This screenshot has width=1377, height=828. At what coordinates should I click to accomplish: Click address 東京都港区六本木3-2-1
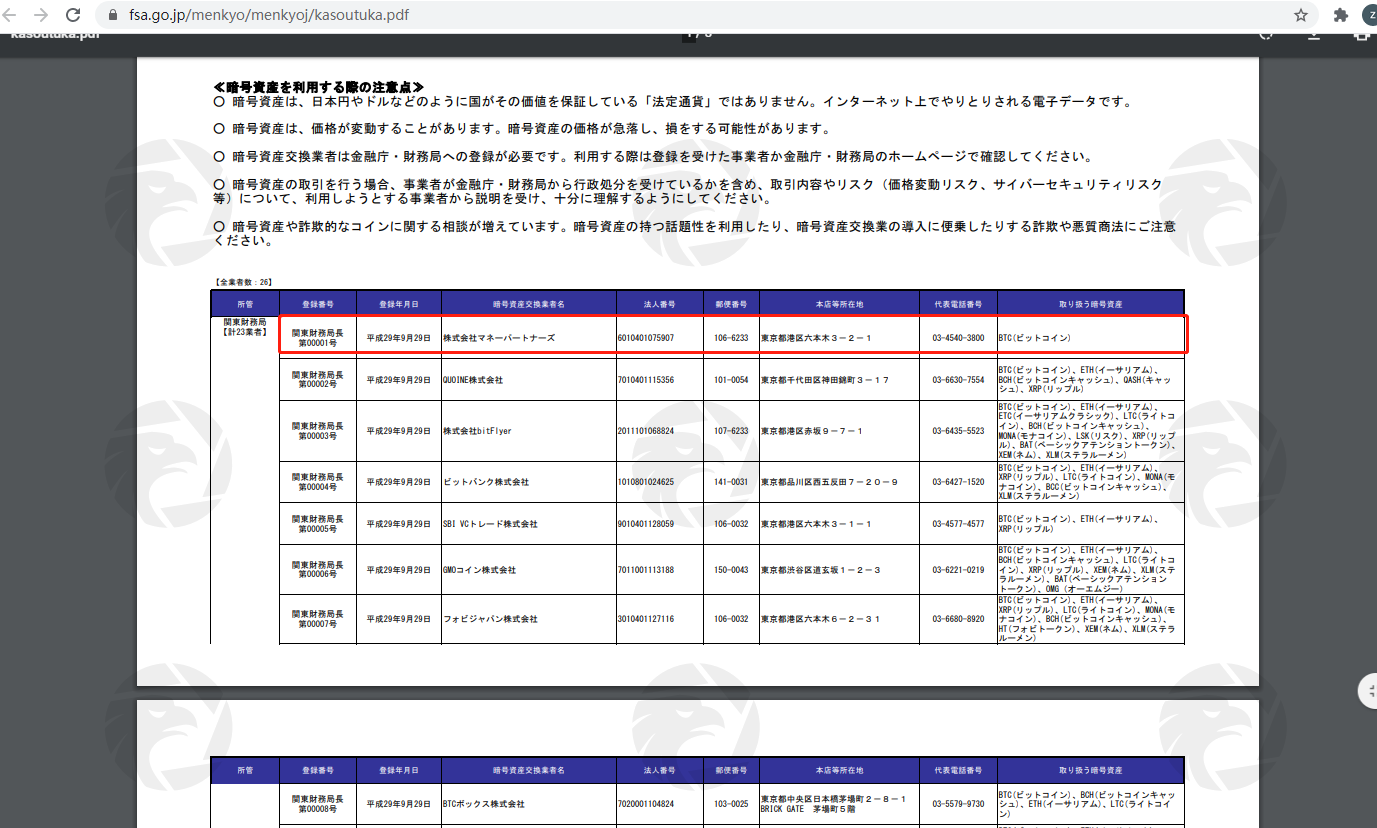pos(816,338)
